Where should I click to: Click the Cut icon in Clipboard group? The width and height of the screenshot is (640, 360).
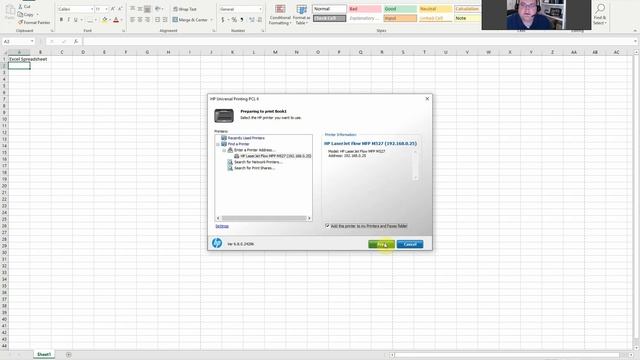[20, 7]
